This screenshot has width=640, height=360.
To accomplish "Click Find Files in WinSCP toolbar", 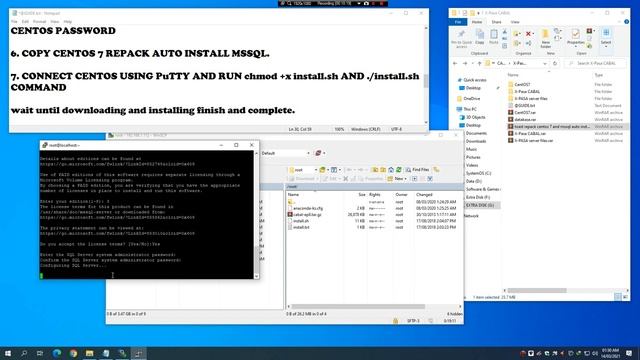I will click(x=417, y=170).
